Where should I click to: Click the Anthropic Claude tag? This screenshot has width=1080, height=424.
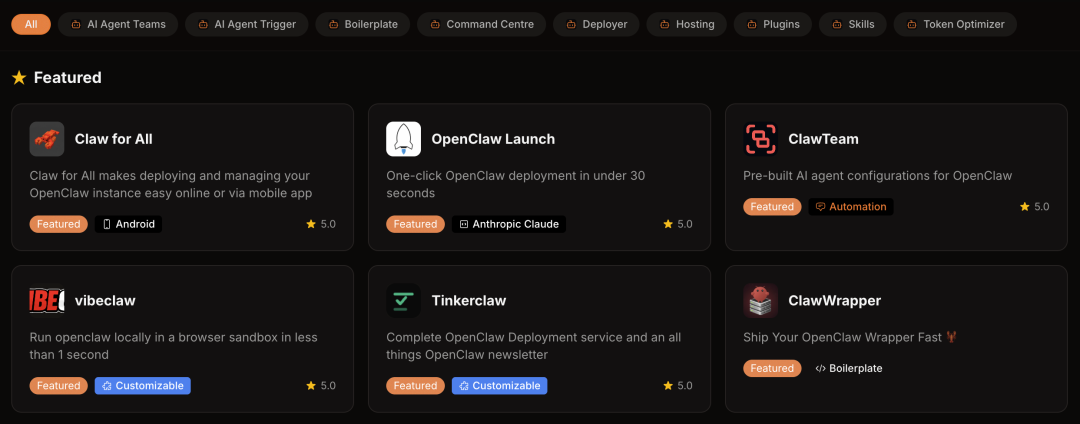(x=508, y=224)
